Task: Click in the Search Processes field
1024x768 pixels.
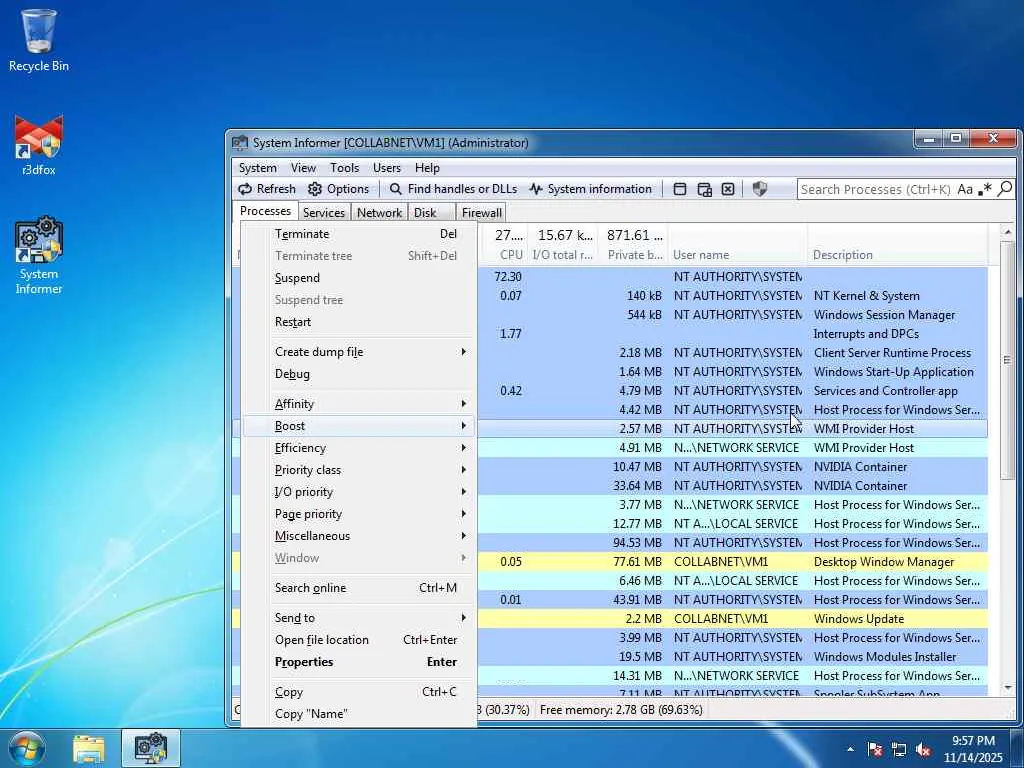Action: click(875, 189)
